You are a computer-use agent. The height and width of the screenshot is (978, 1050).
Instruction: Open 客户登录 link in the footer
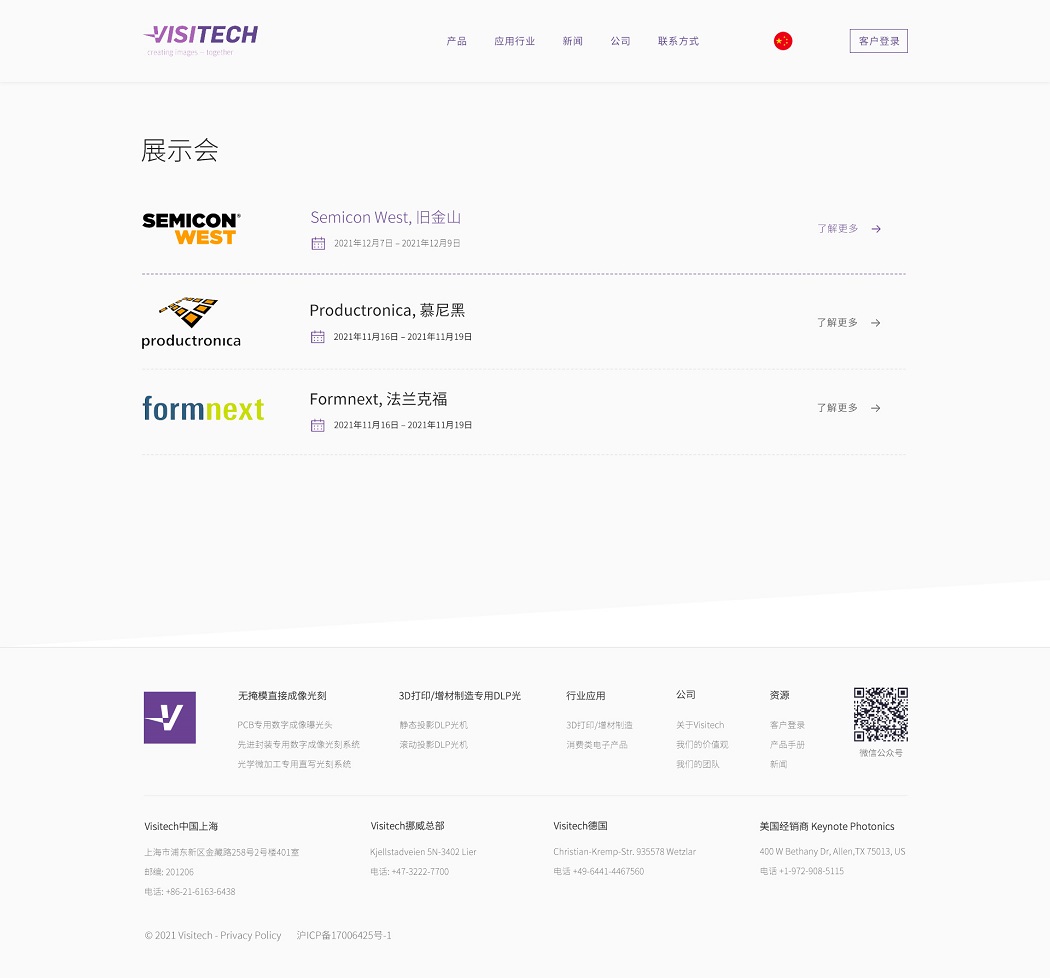pyautogui.click(x=788, y=725)
